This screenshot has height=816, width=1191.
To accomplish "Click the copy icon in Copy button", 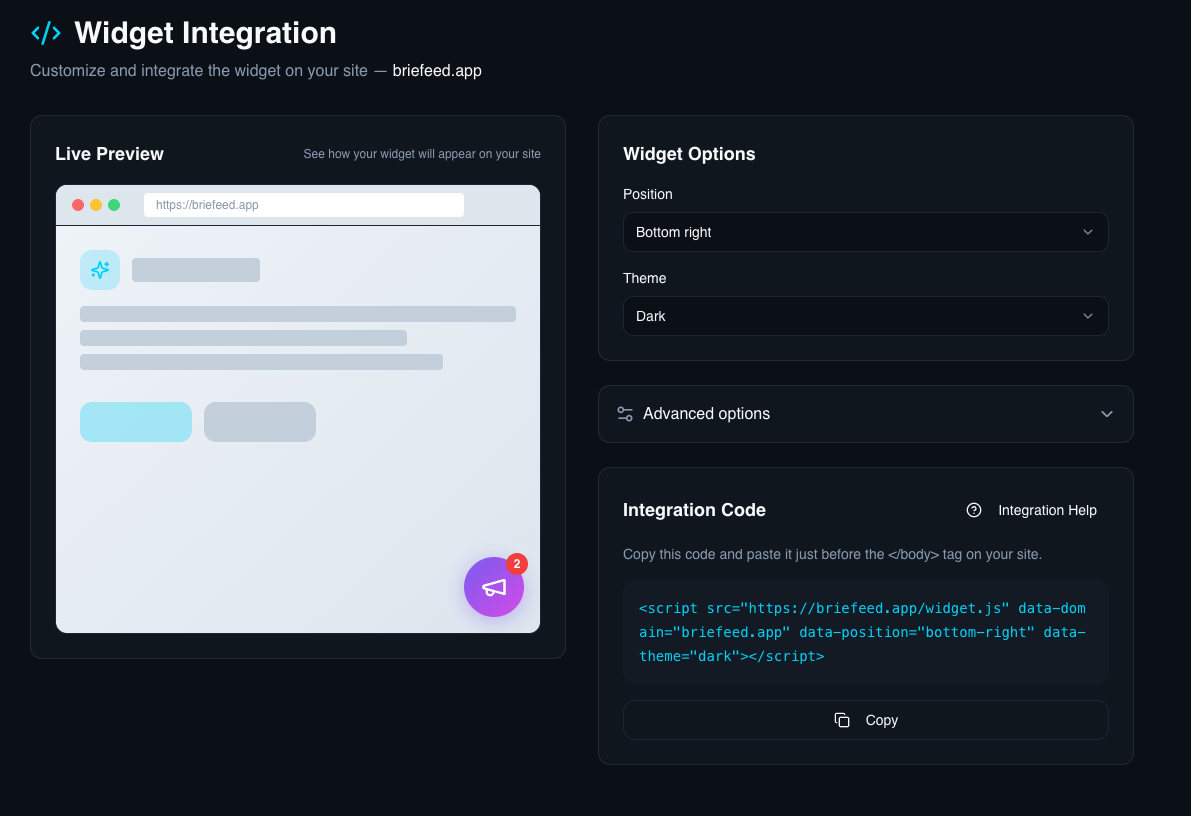I will (x=842, y=720).
